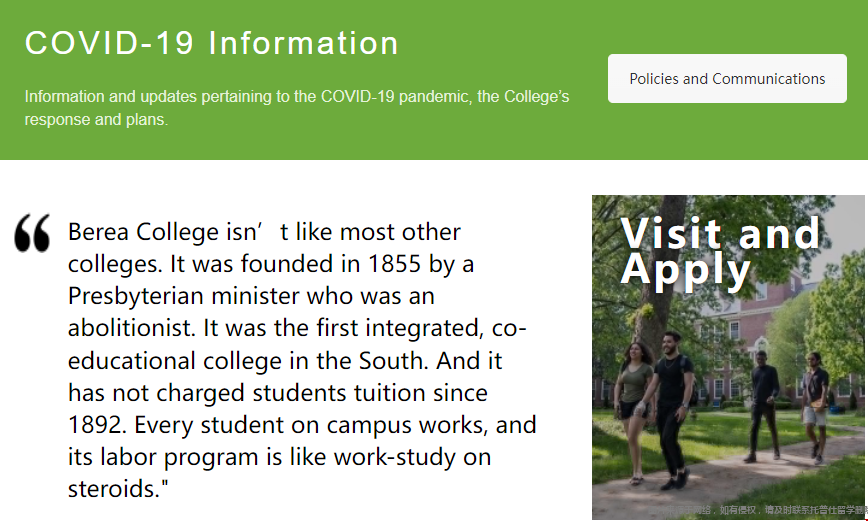This screenshot has height=521, width=868.
Task: Click the person wearing white shorts
Action: pos(813,407)
